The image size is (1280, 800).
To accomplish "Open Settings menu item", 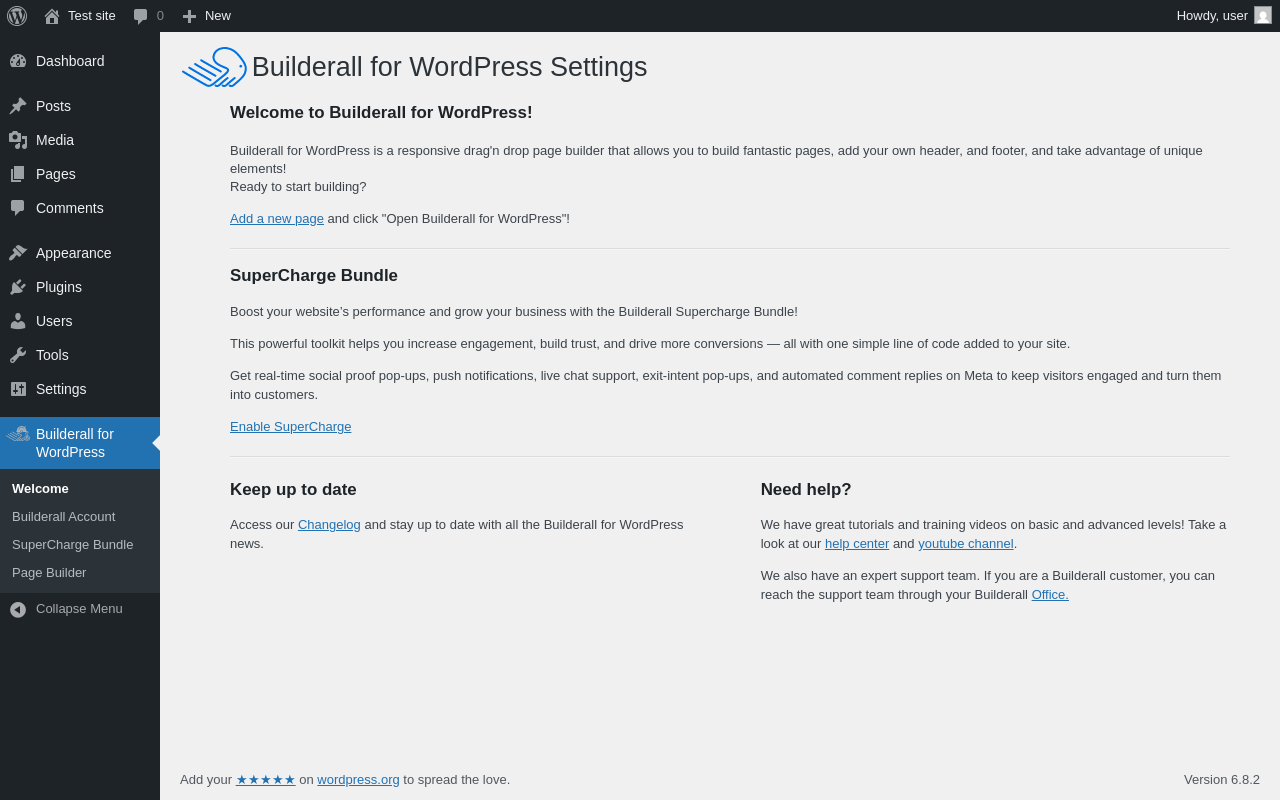I will [x=80, y=389].
